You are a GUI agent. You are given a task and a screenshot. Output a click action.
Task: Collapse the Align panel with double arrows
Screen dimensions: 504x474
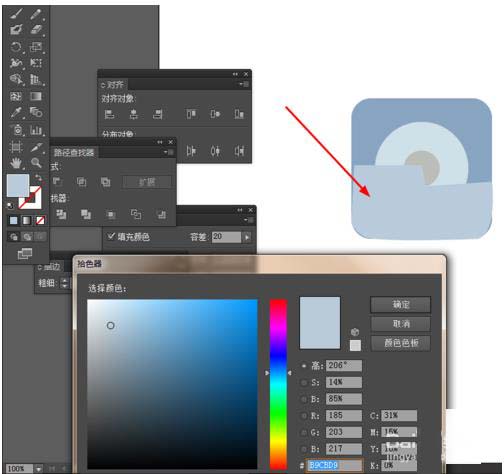pyautogui.click(x=235, y=74)
